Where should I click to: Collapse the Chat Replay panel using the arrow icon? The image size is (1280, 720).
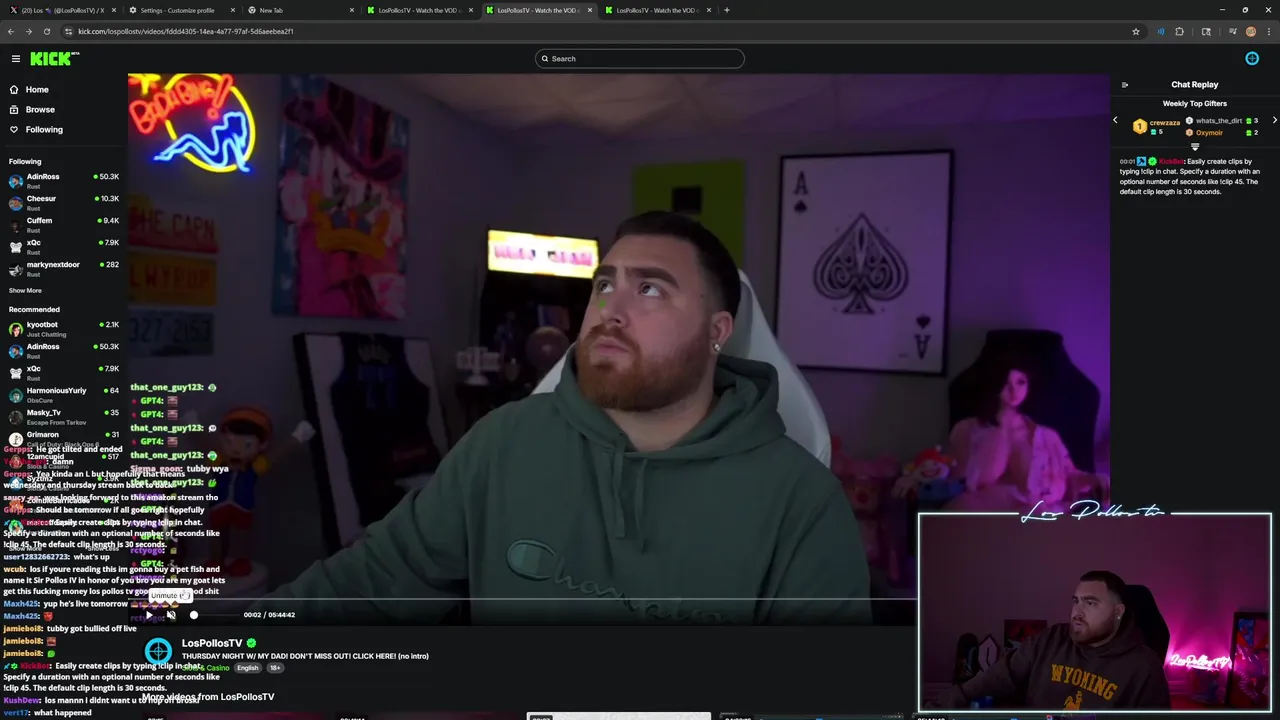[1125, 85]
